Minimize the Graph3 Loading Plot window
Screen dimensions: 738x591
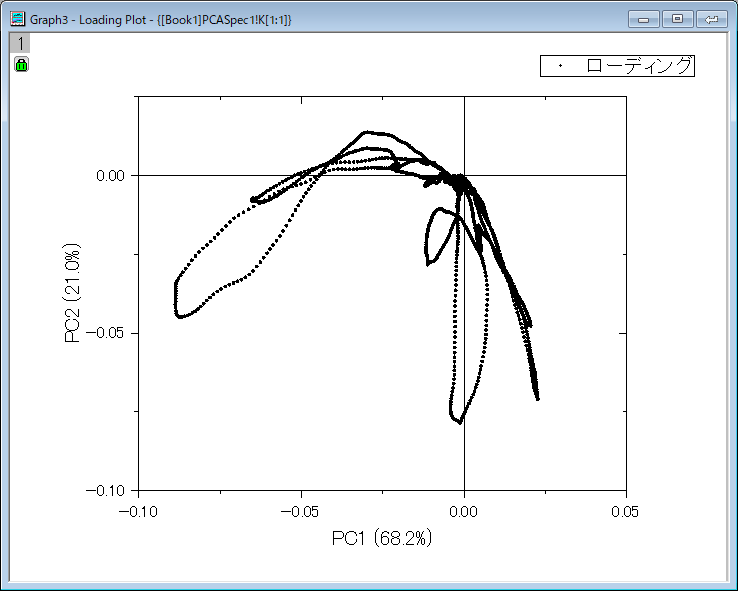coord(643,19)
